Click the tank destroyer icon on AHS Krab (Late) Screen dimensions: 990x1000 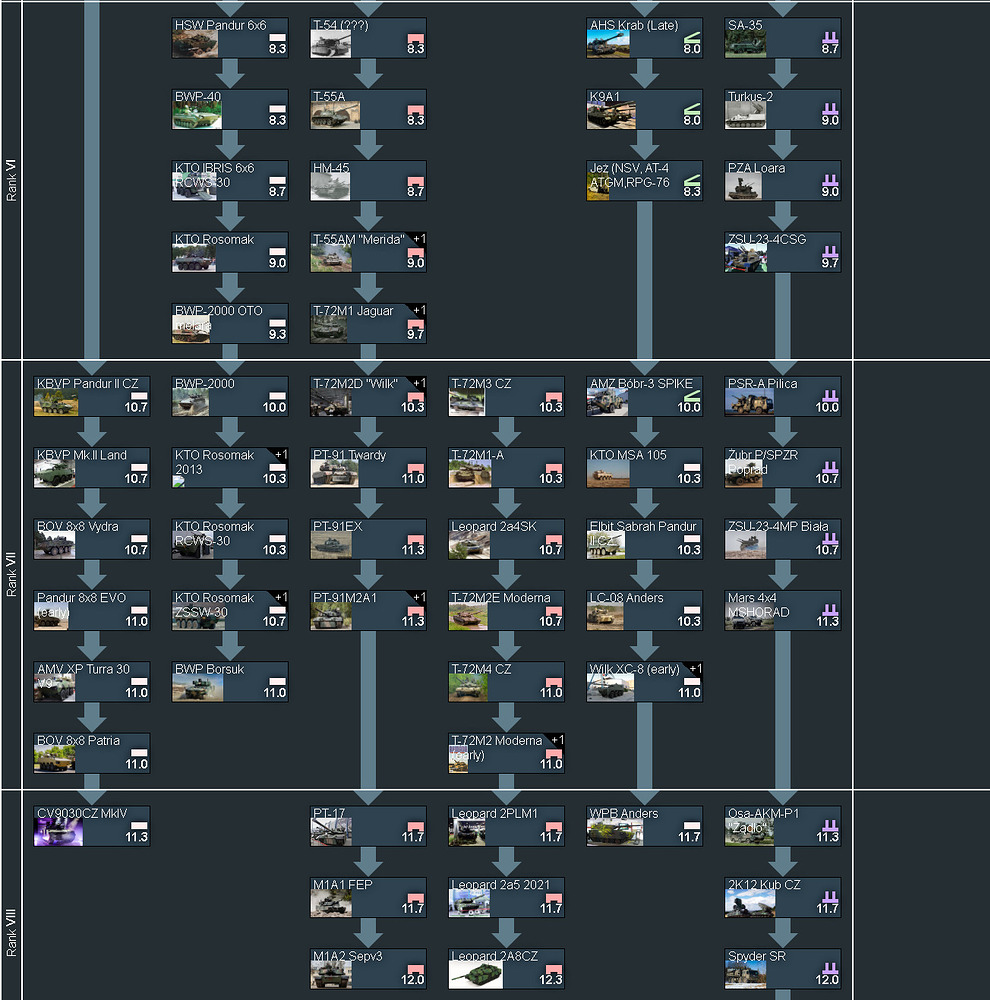click(x=692, y=36)
